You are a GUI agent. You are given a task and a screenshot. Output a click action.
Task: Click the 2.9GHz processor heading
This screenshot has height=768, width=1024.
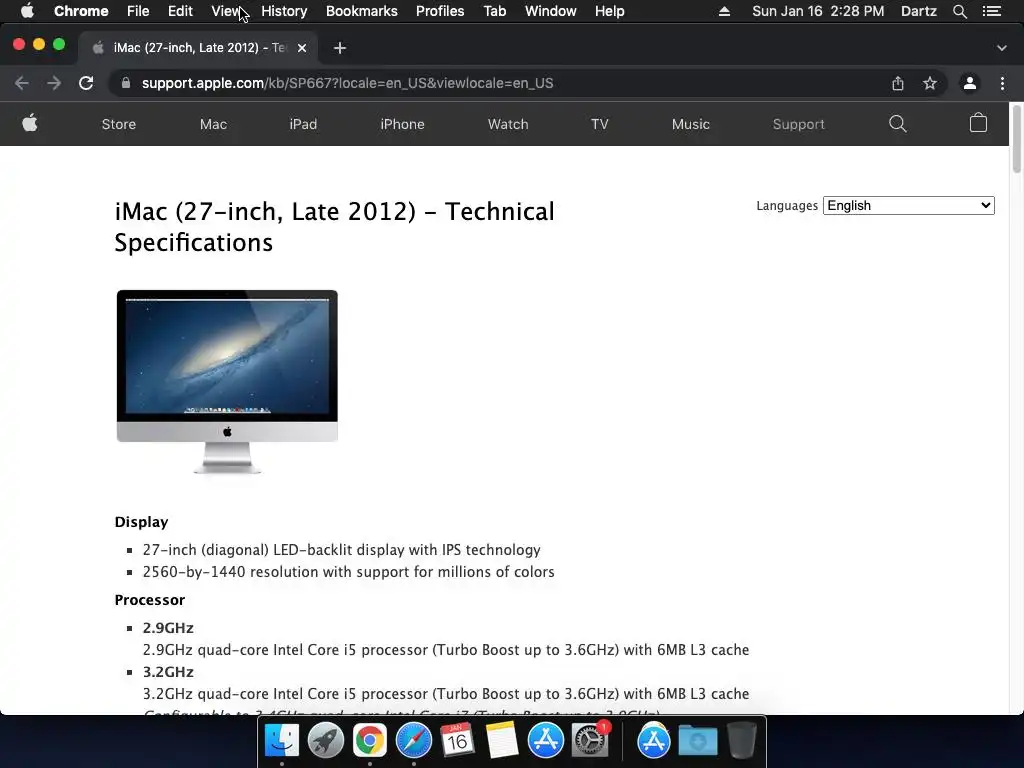tap(168, 628)
